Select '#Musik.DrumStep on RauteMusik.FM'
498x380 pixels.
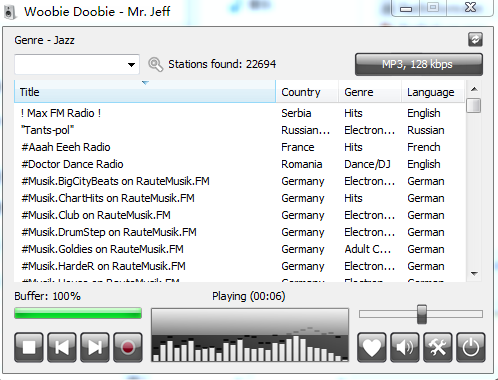click(239, 232)
